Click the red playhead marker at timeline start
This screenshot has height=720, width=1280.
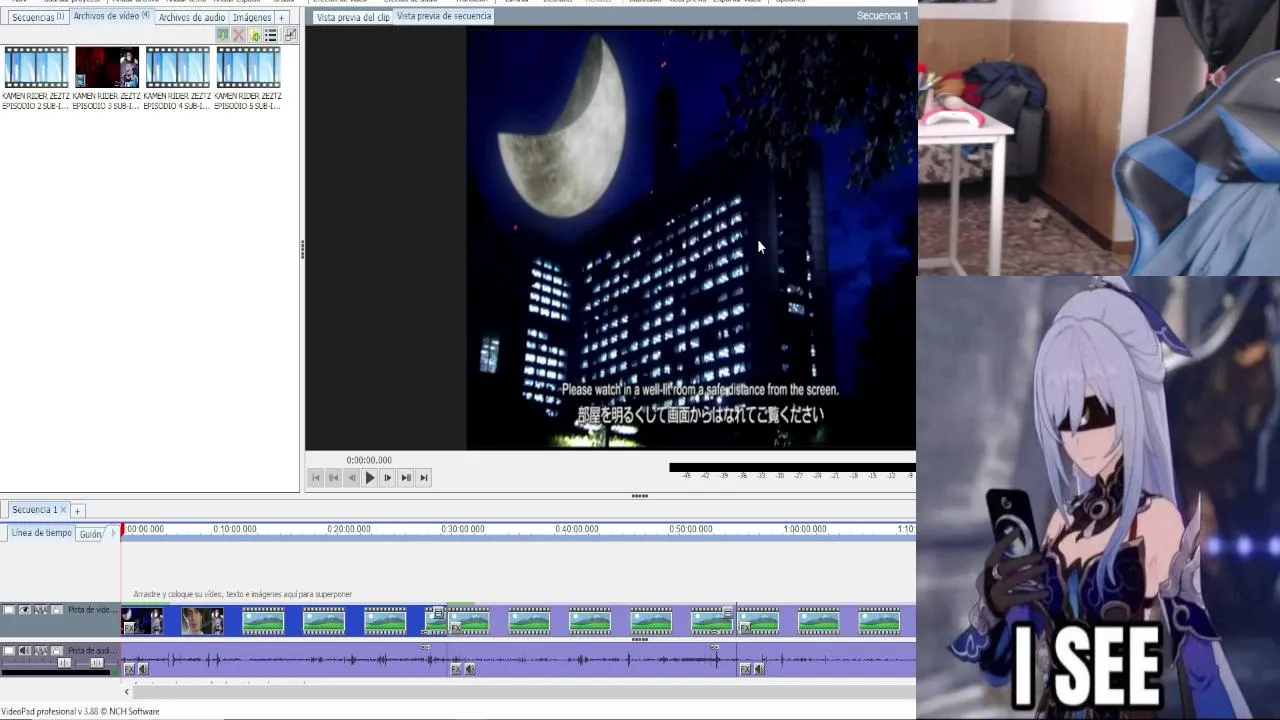122,529
